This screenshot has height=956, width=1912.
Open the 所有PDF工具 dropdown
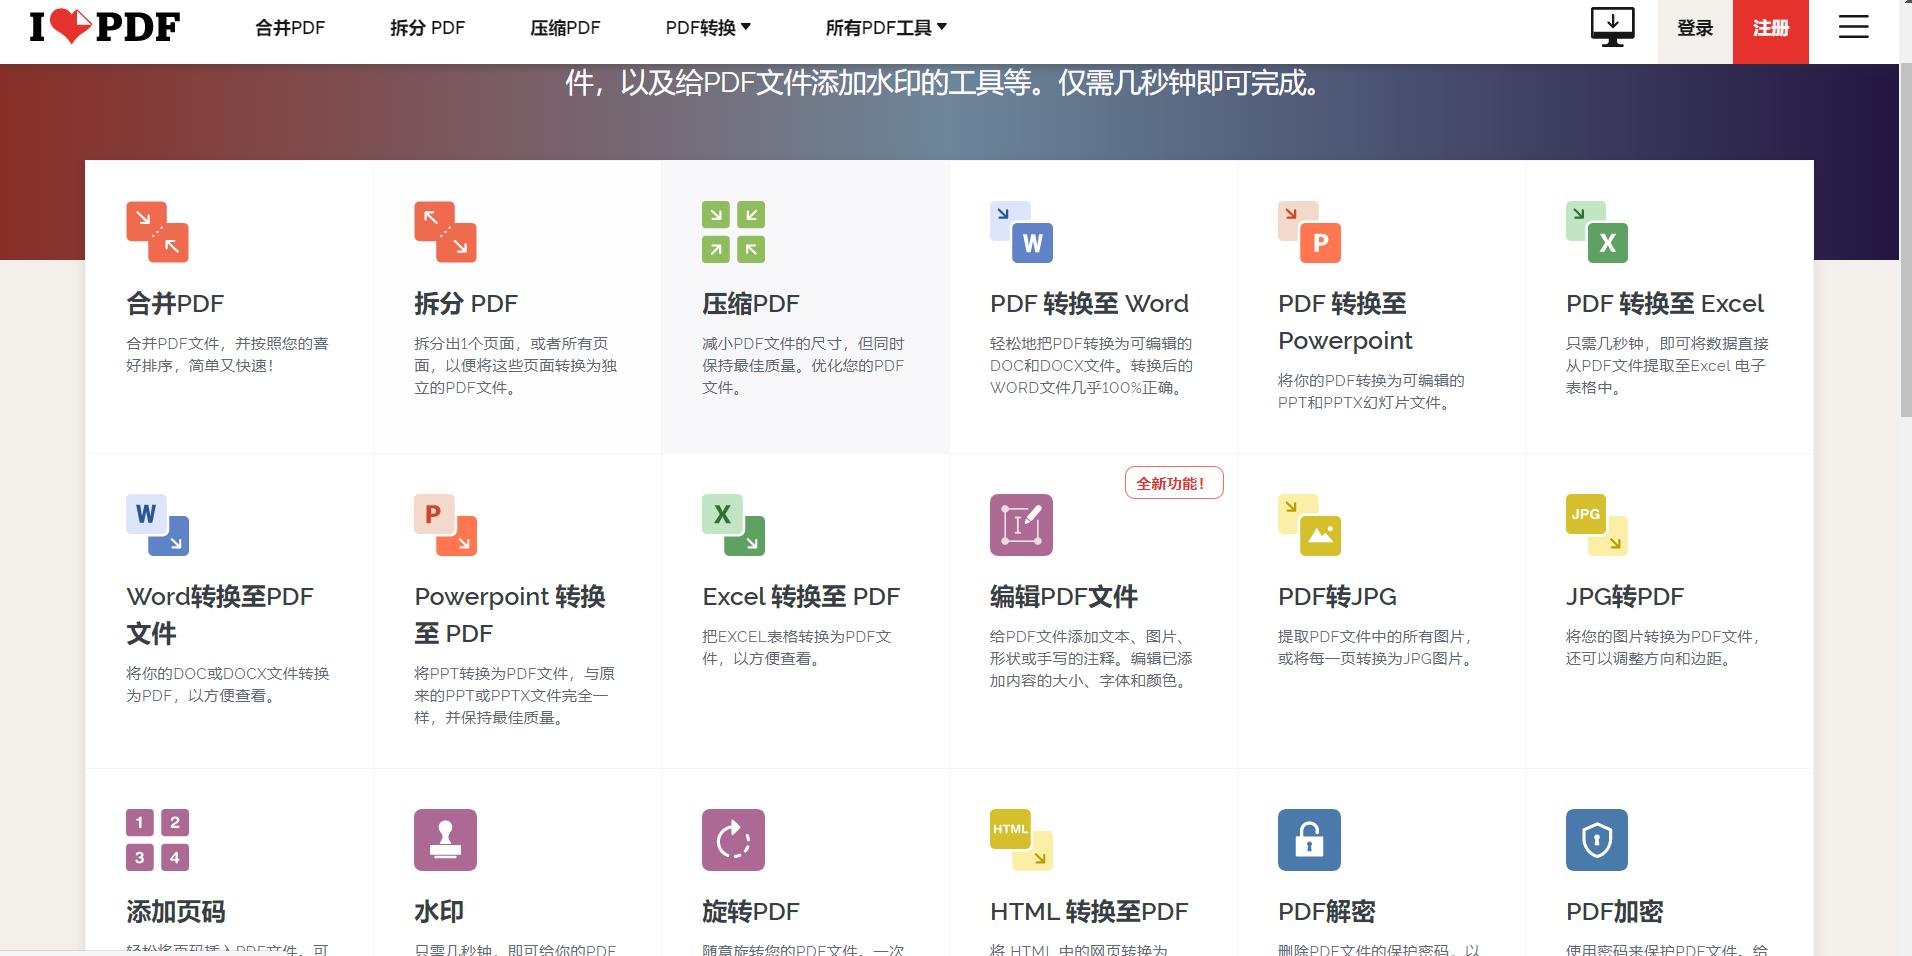pyautogui.click(x=884, y=27)
